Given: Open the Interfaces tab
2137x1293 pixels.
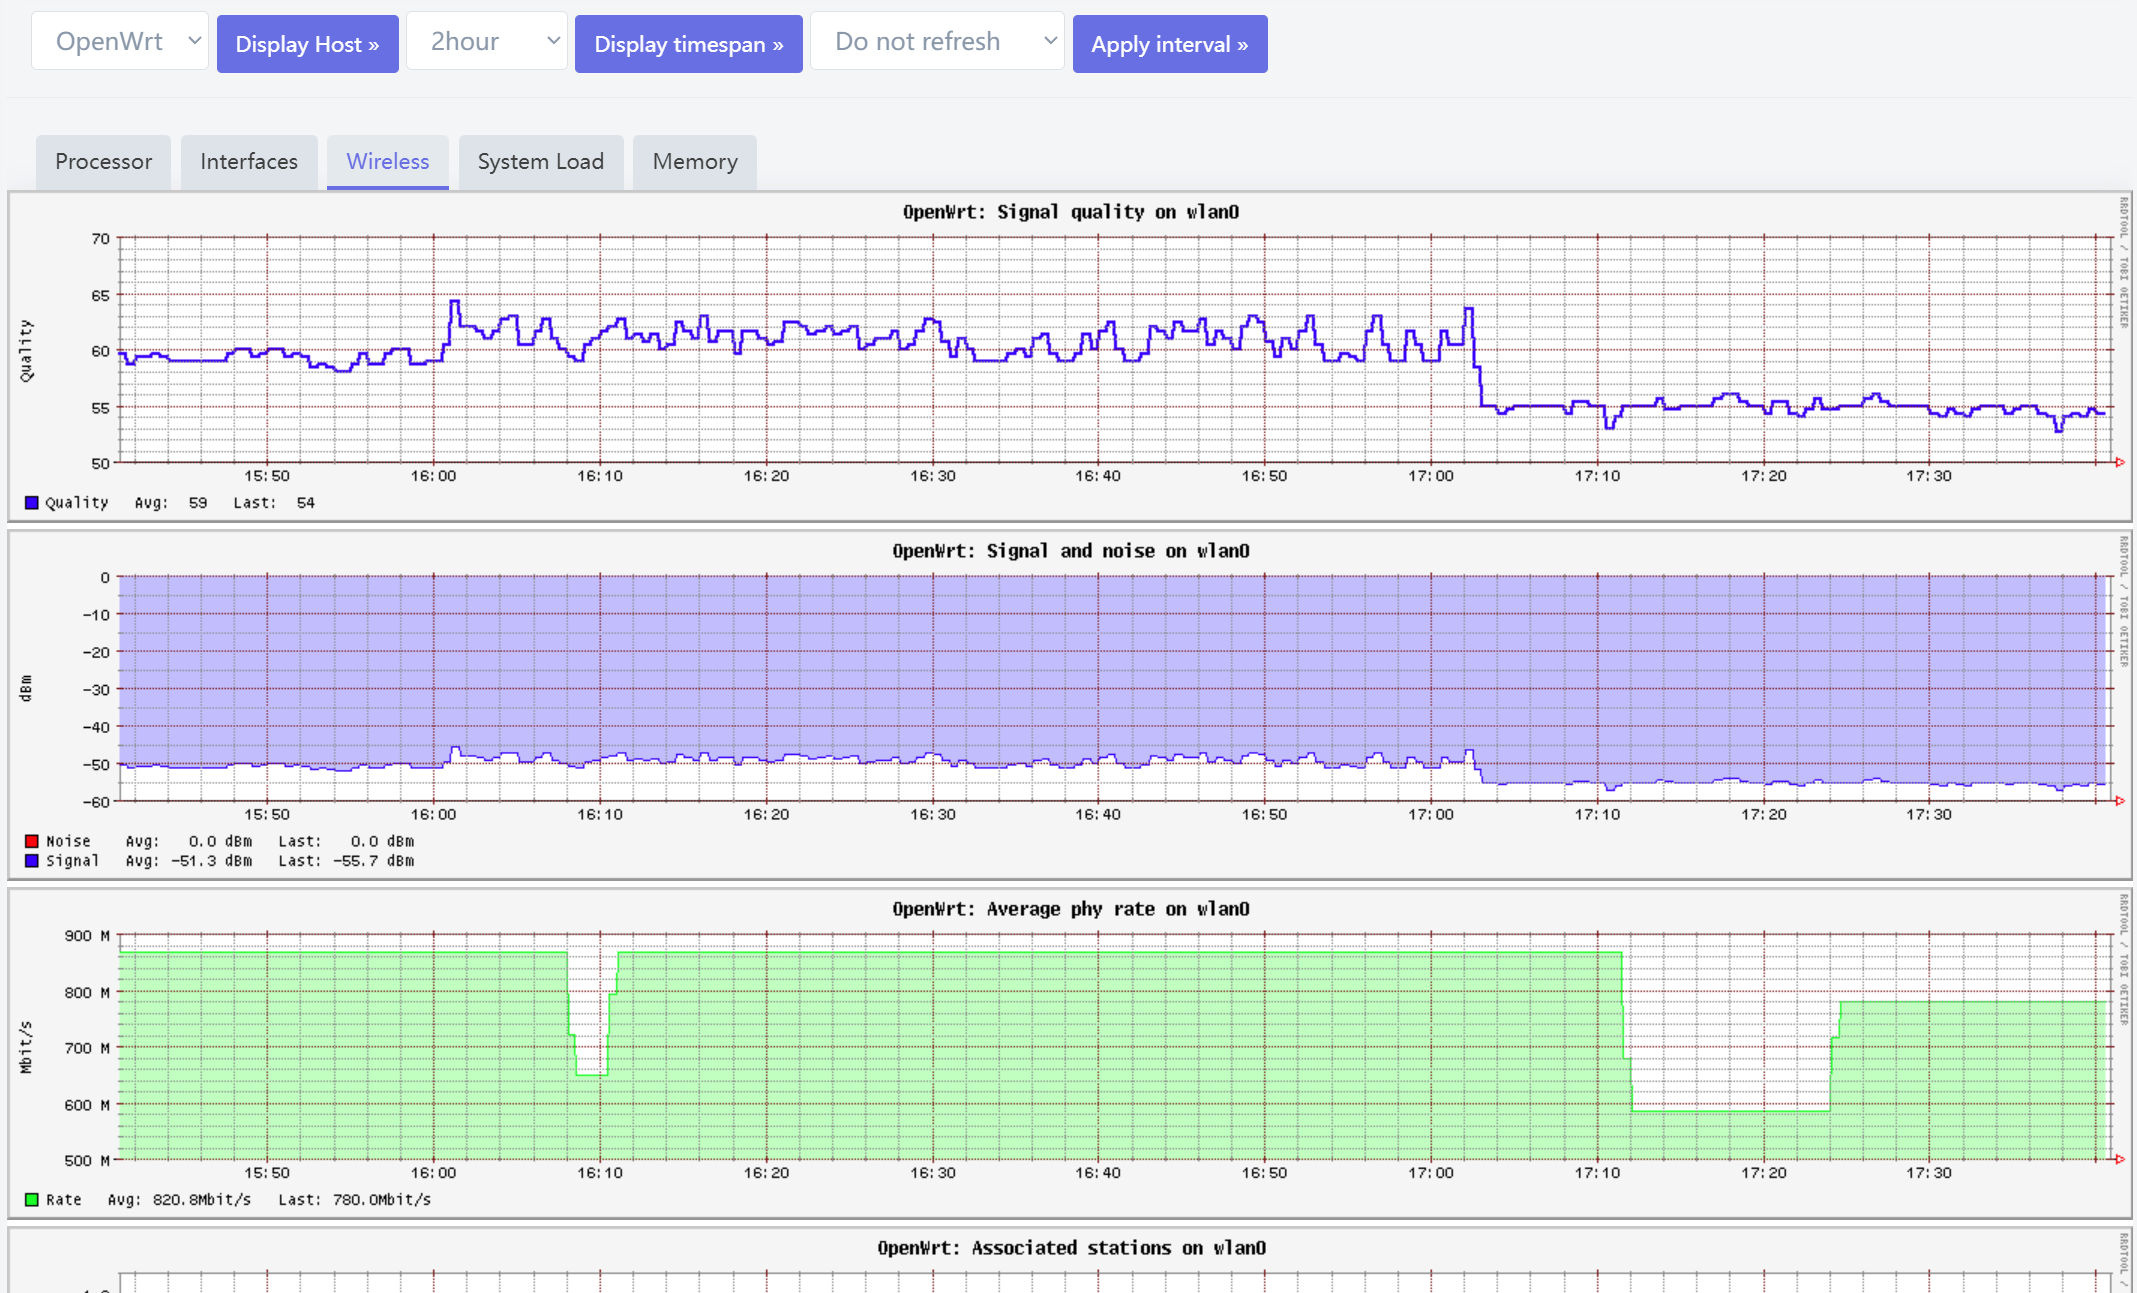Looking at the screenshot, I should coord(249,161).
